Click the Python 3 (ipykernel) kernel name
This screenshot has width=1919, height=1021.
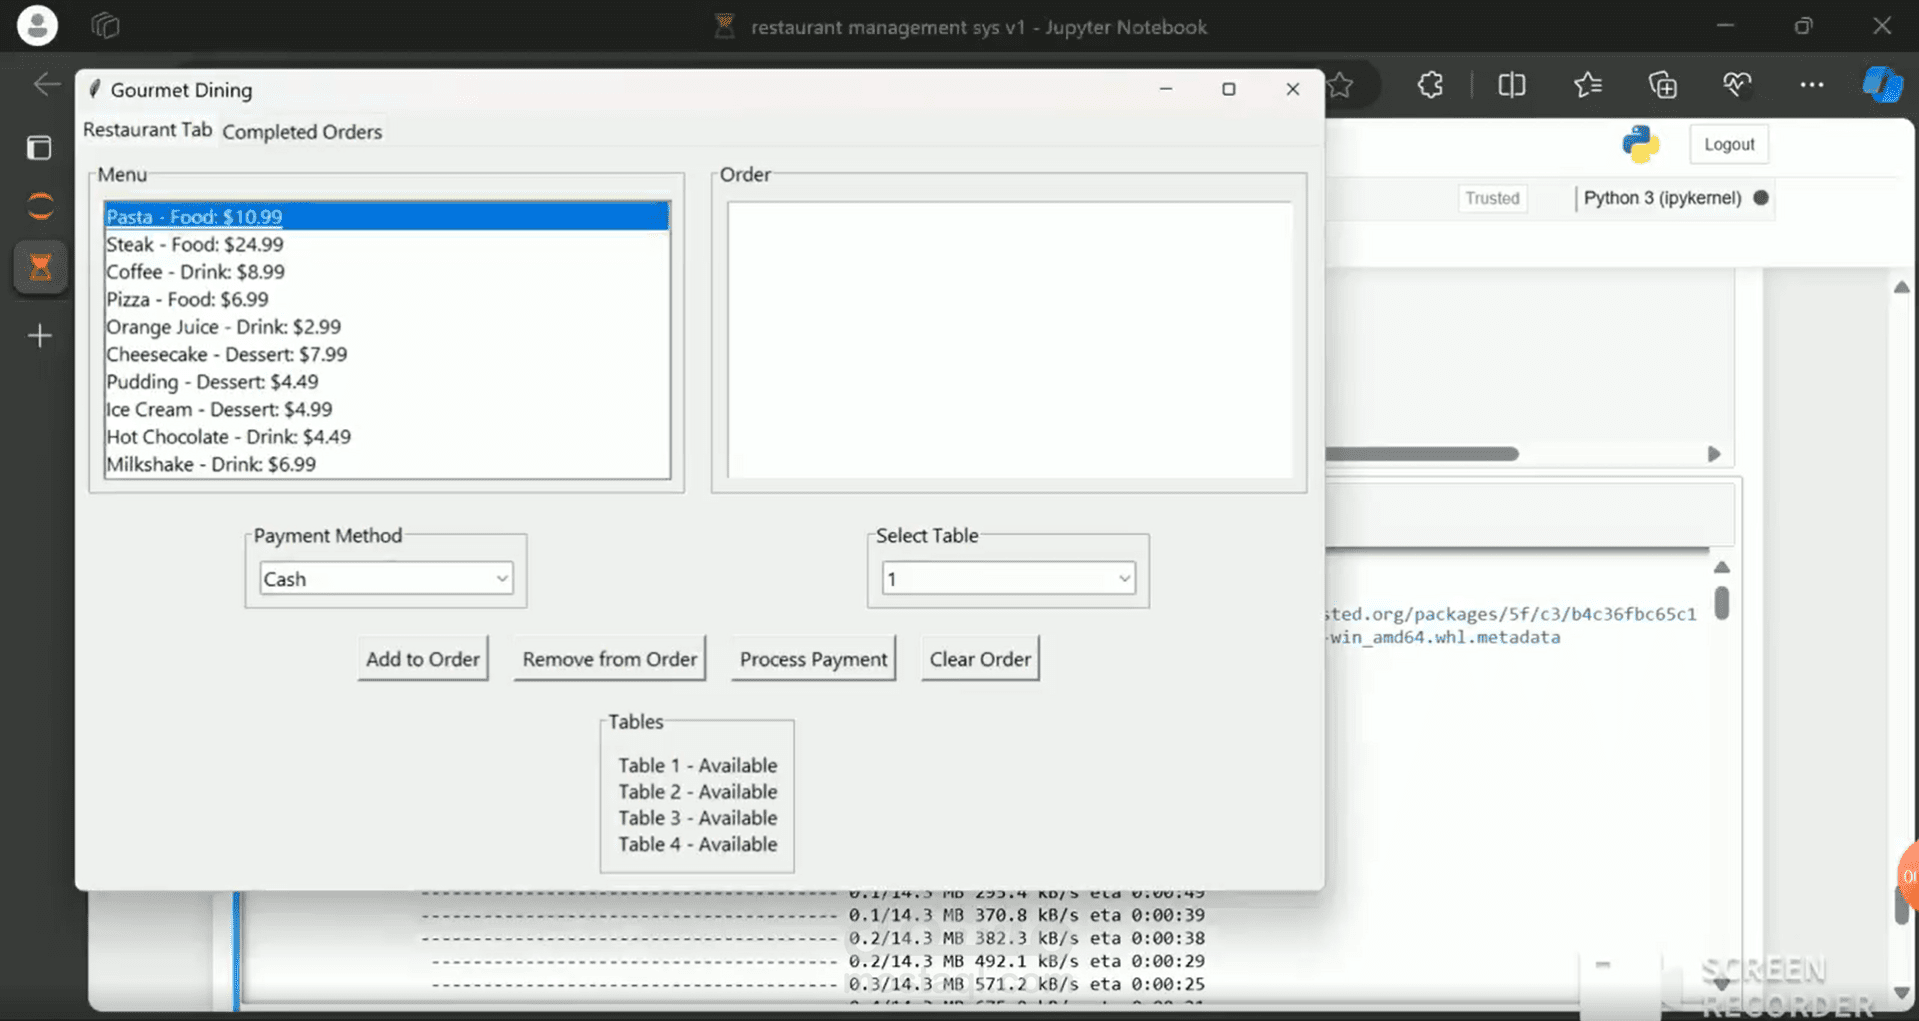[x=1662, y=198]
